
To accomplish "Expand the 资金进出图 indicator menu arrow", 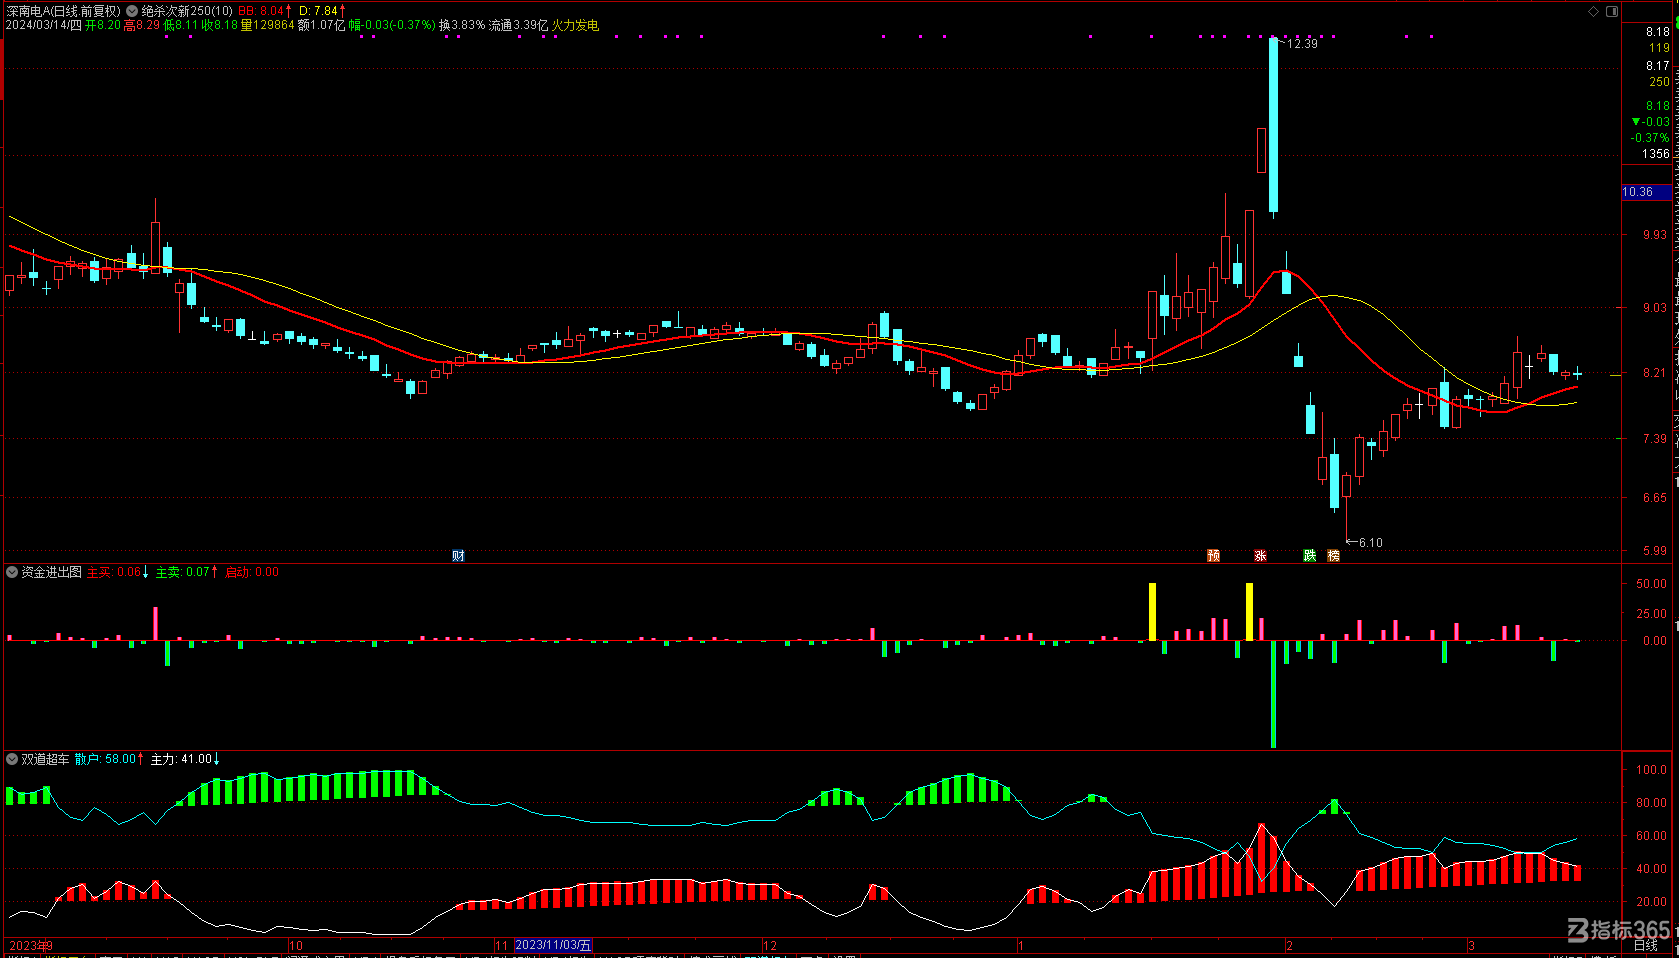I will pyautogui.click(x=12, y=572).
